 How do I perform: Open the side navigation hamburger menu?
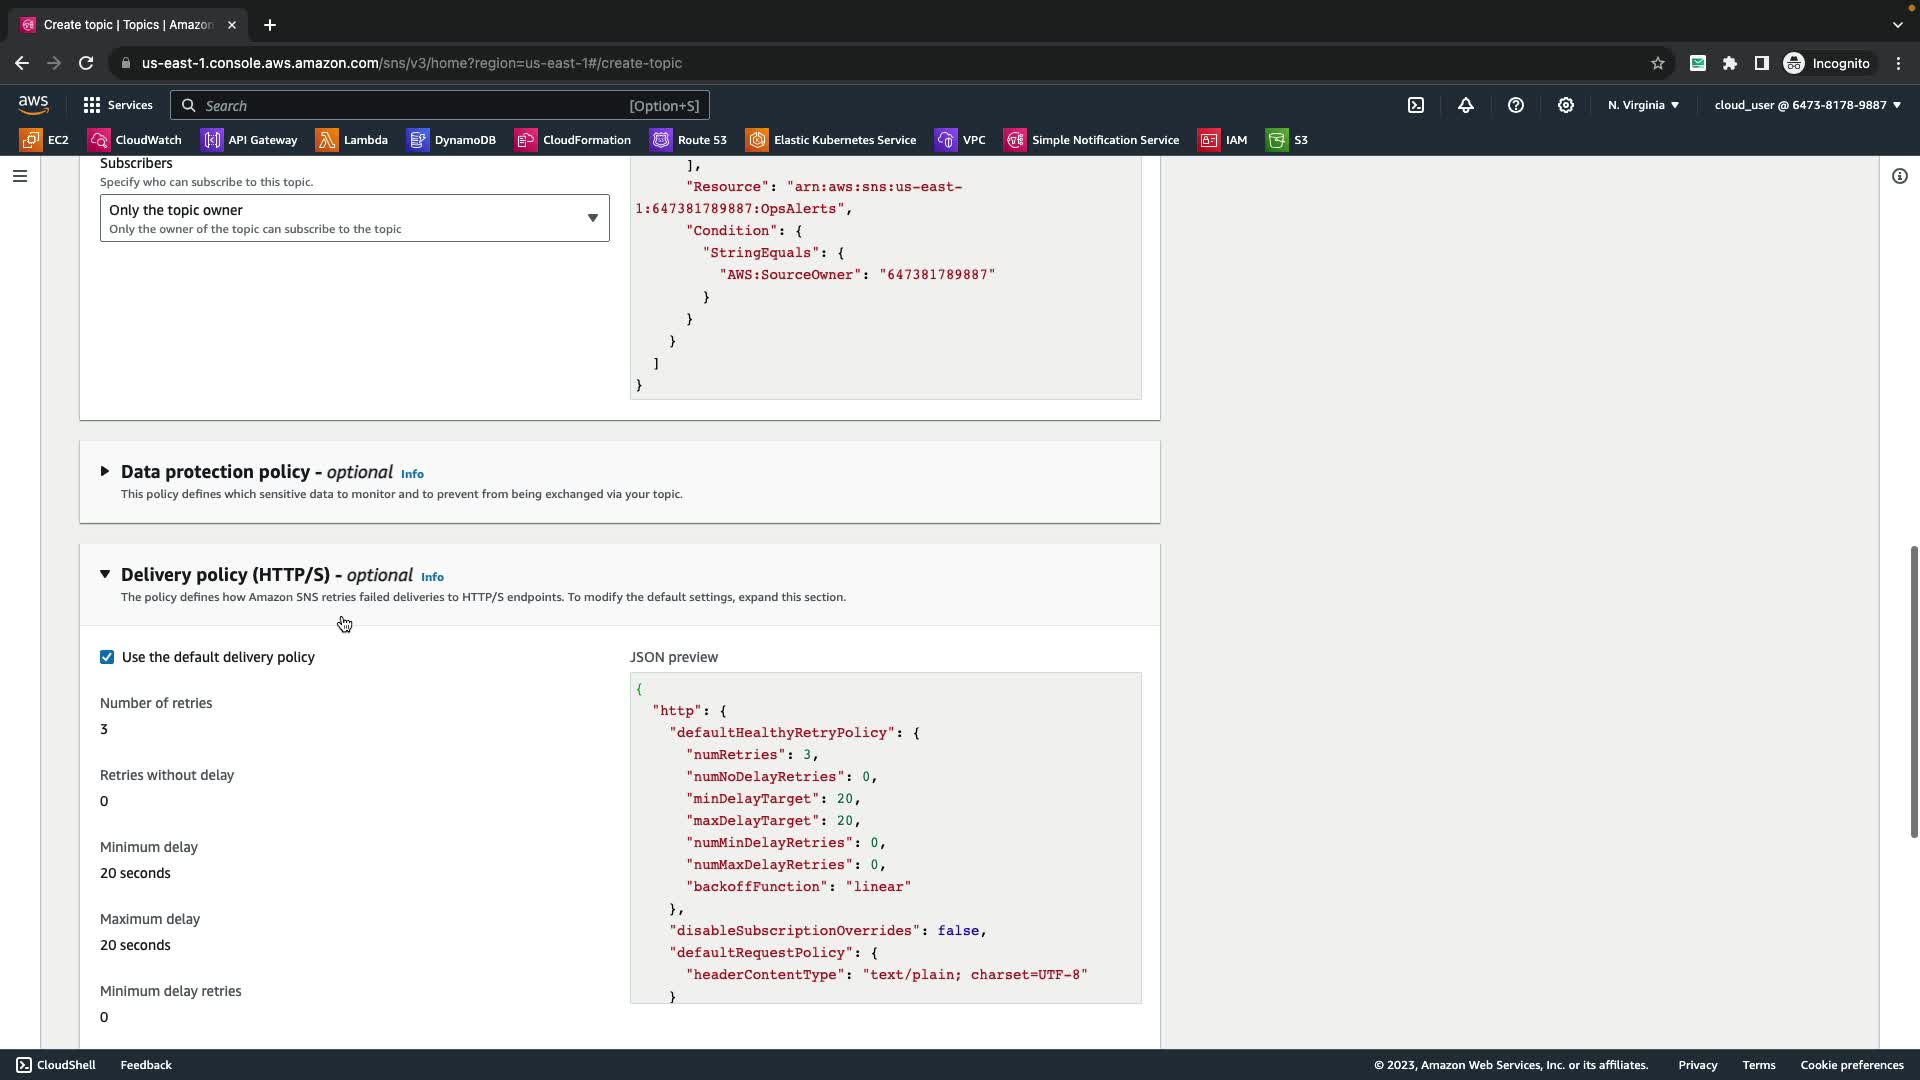(x=20, y=176)
